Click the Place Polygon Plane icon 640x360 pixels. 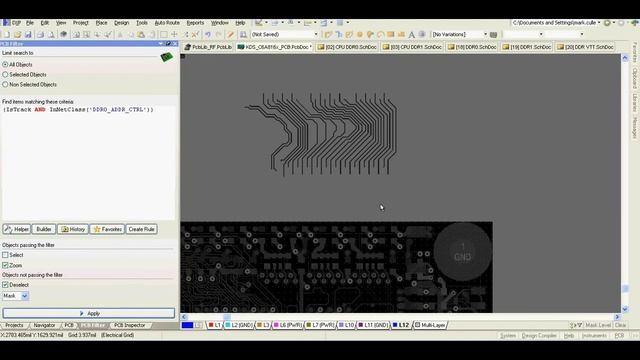pyautogui.click(x=401, y=35)
